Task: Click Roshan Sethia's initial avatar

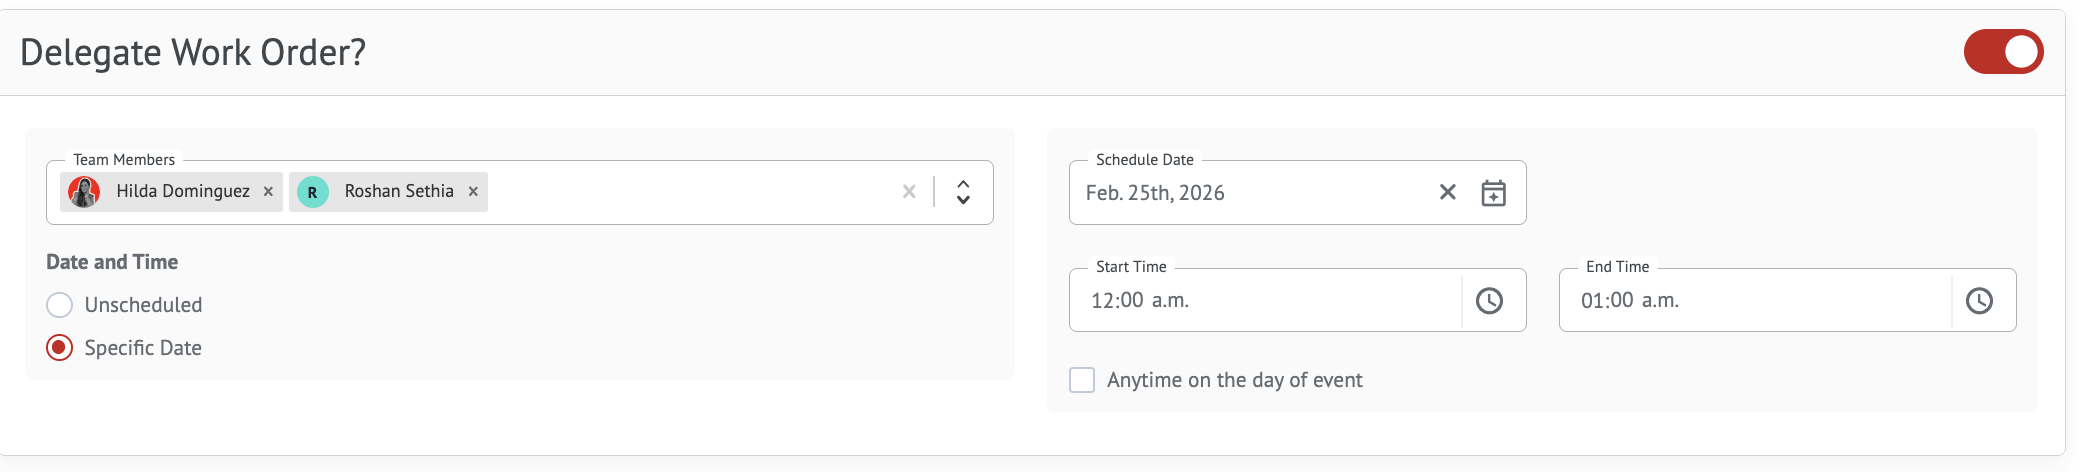Action: [313, 192]
